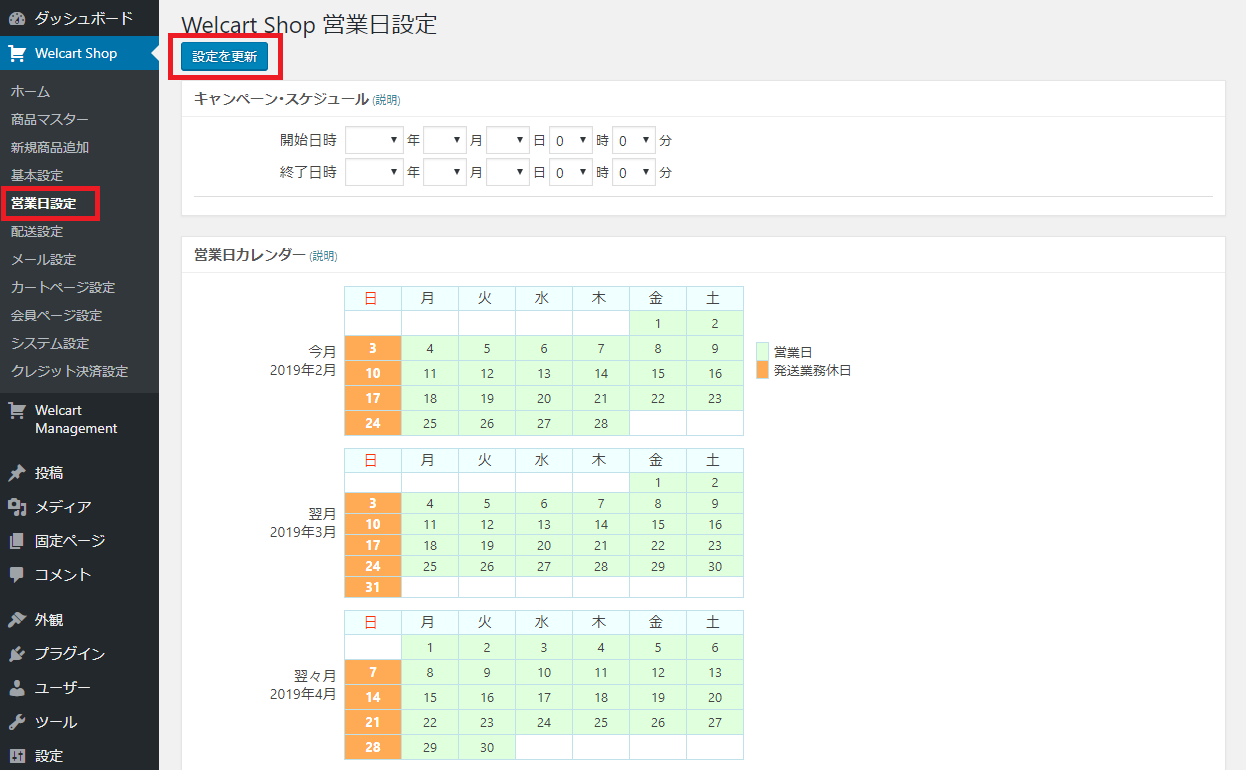Screen dimensions: 1246x770
Task: Open the start date hour dropdown
Action: pyautogui.click(x=571, y=140)
